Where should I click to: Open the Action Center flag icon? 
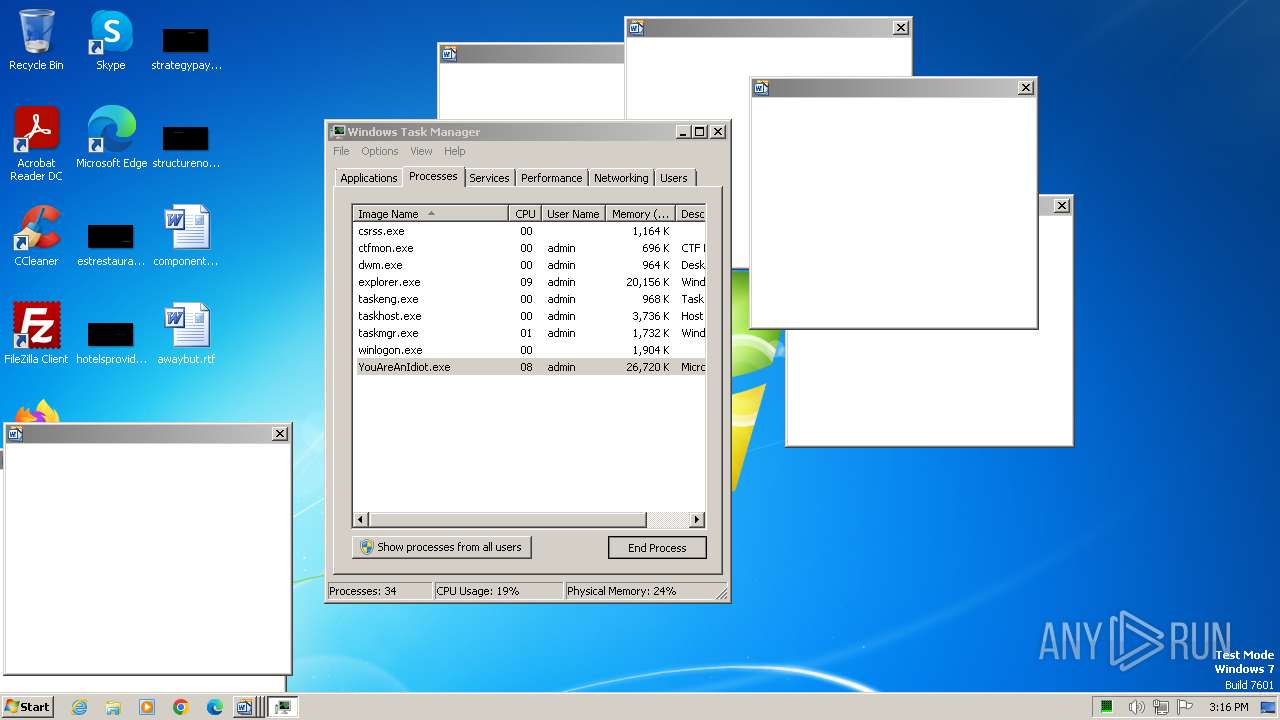point(1185,707)
